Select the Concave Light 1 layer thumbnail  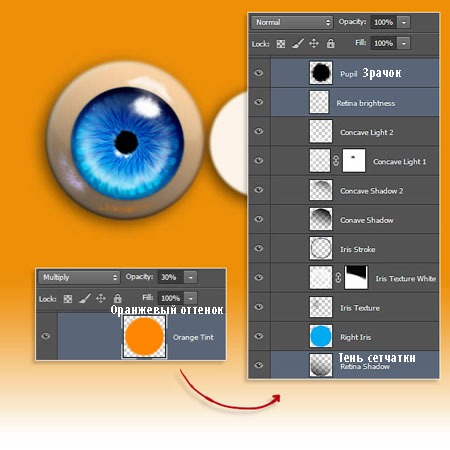pyautogui.click(x=320, y=161)
